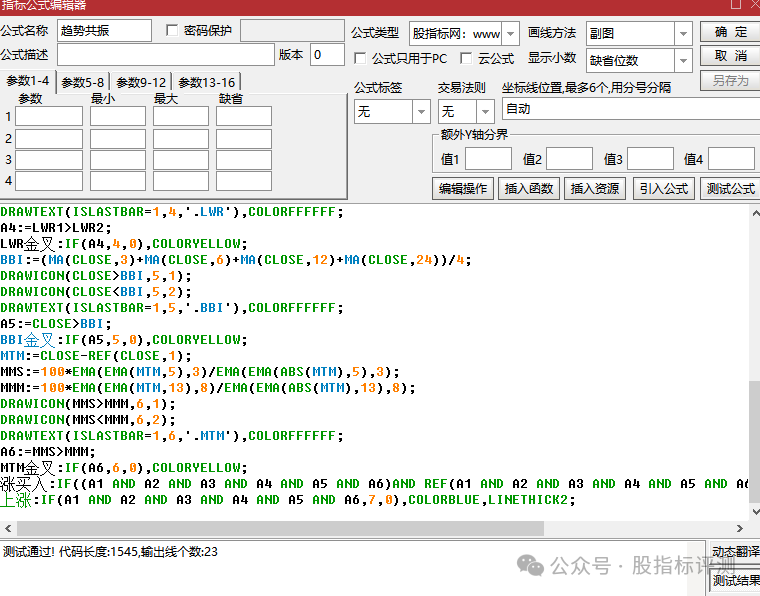The width and height of the screenshot is (760, 596).
Task: Click the horizontal scrollbar left arrow
Action: 8,528
